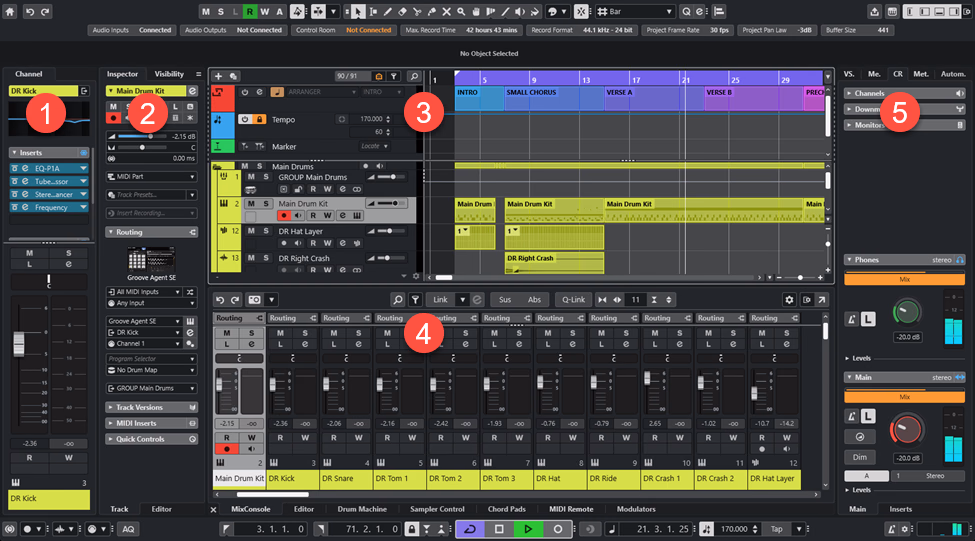Activate the Cycle loop button

point(470,529)
